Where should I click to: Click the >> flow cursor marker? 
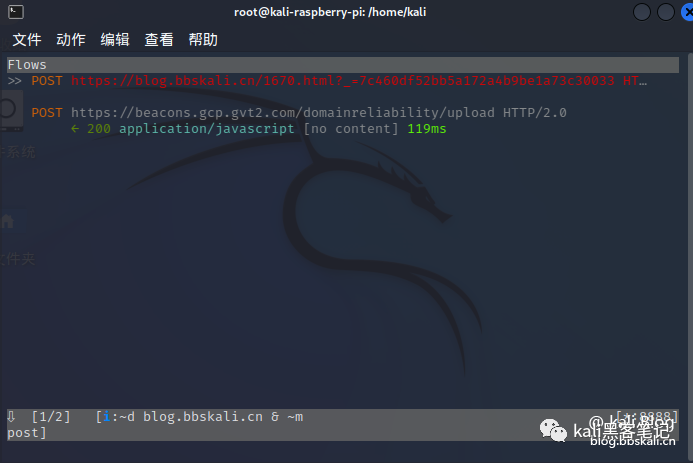(x=15, y=81)
